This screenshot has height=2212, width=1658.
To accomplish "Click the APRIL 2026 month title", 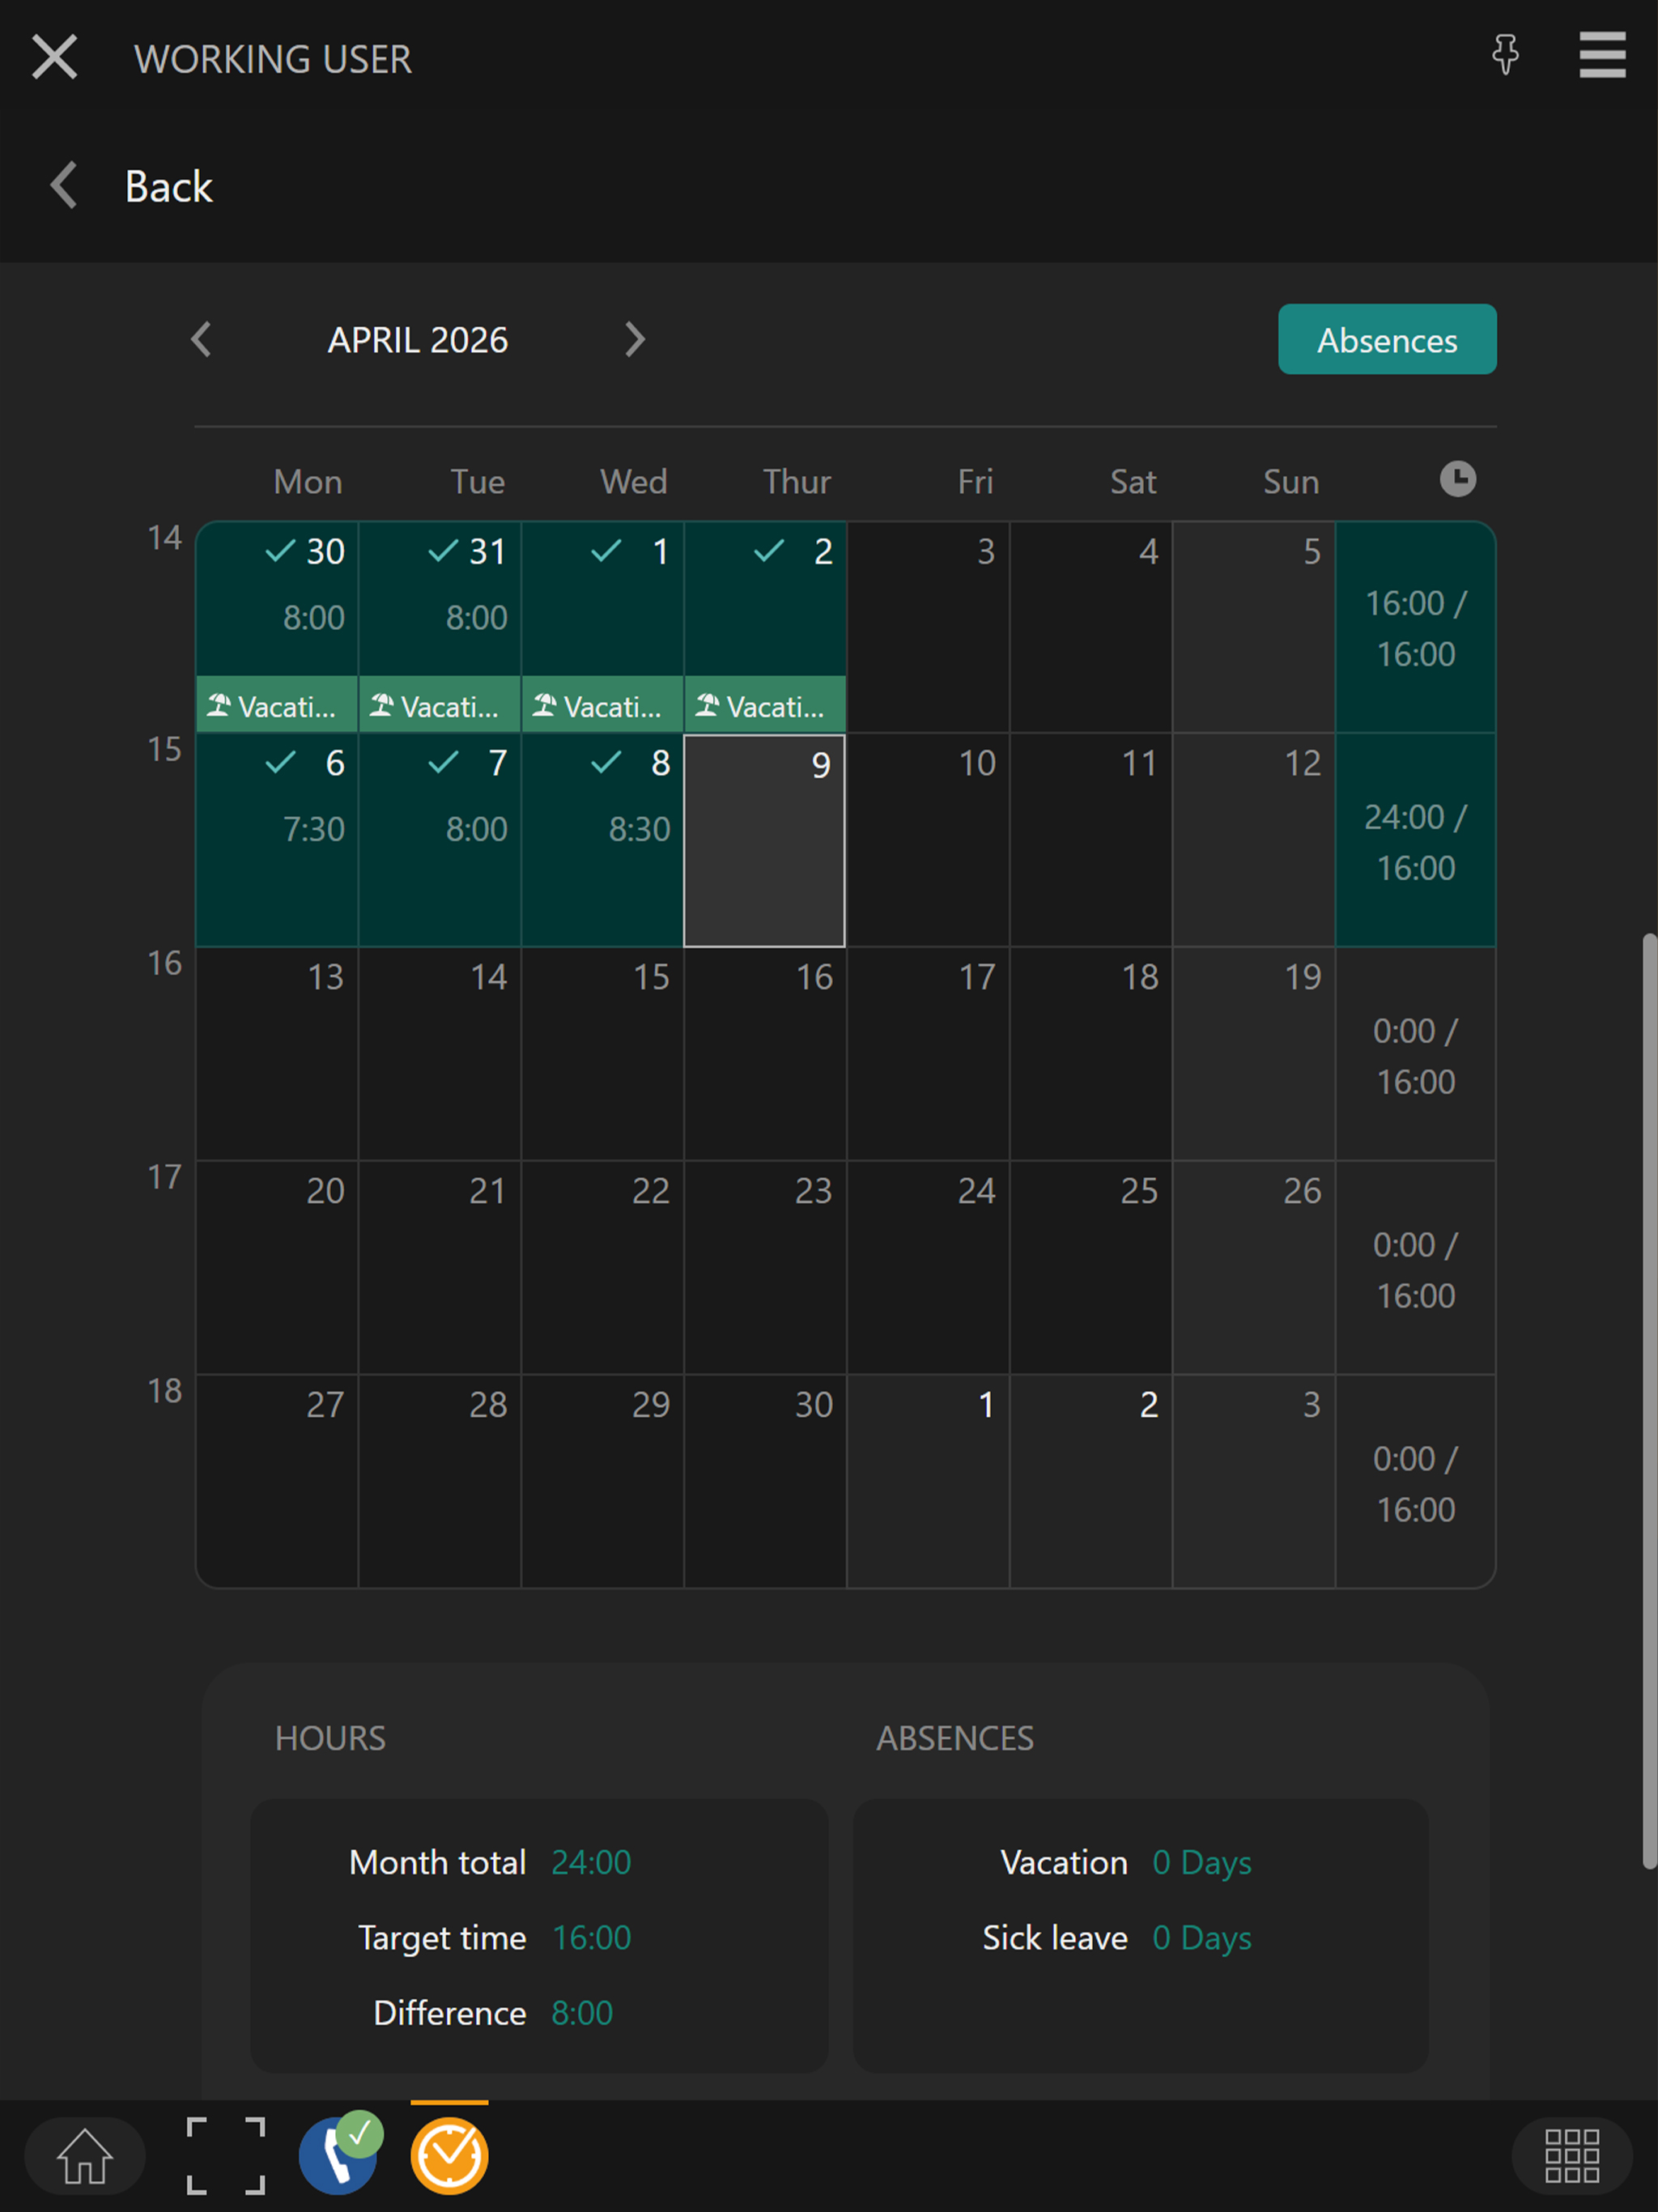I will pos(418,340).
